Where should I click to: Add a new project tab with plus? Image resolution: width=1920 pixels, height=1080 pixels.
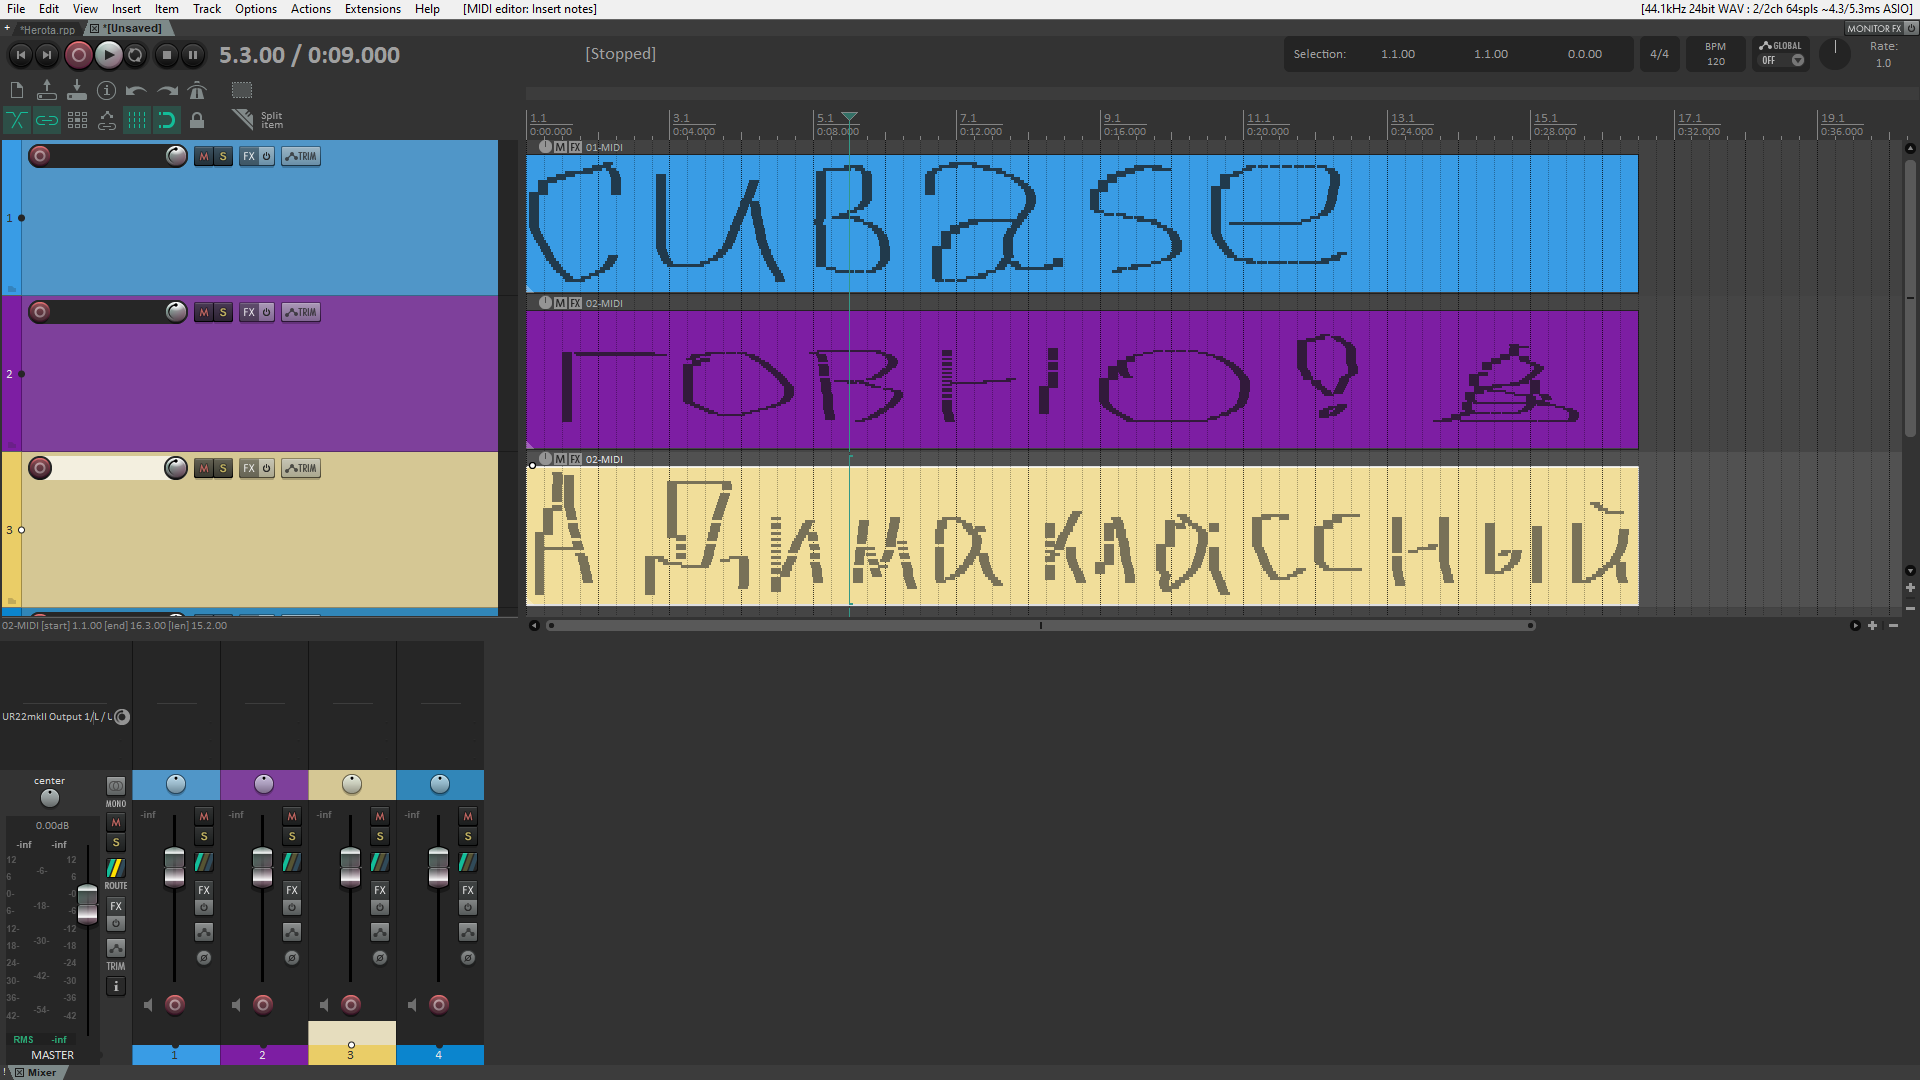pyautogui.click(x=7, y=28)
